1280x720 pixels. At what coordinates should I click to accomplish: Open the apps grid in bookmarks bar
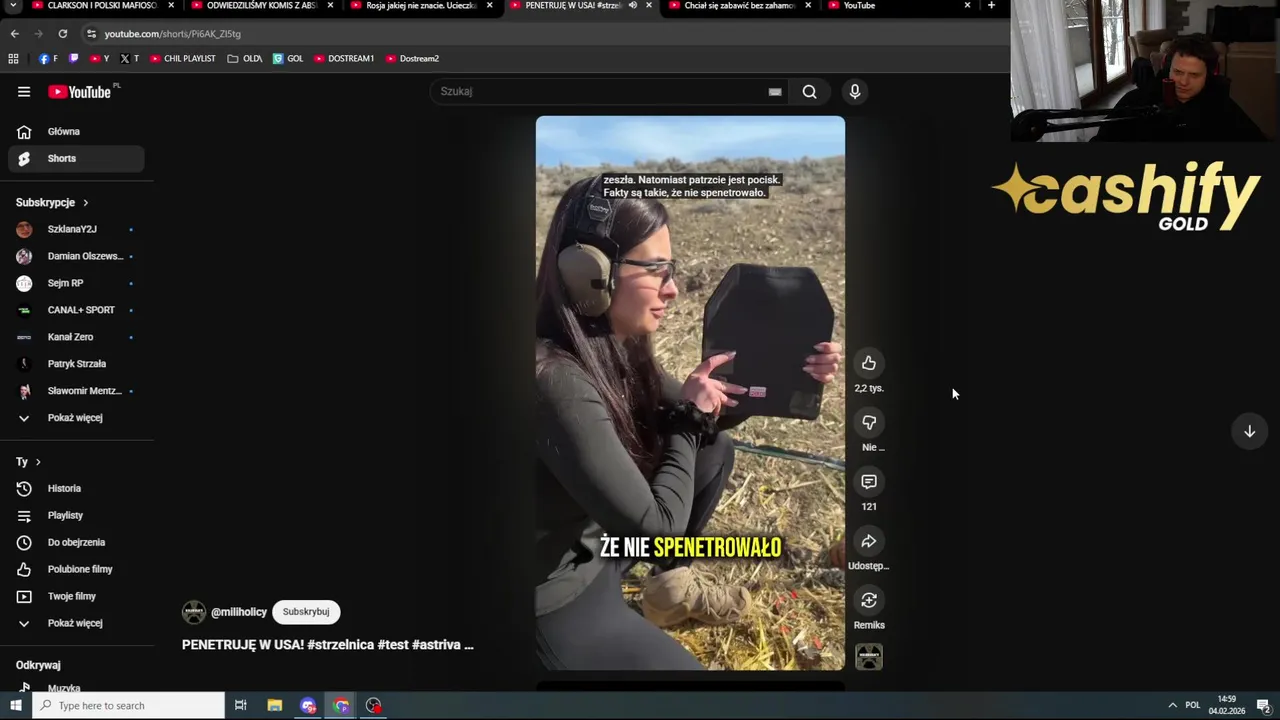pyautogui.click(x=14, y=59)
